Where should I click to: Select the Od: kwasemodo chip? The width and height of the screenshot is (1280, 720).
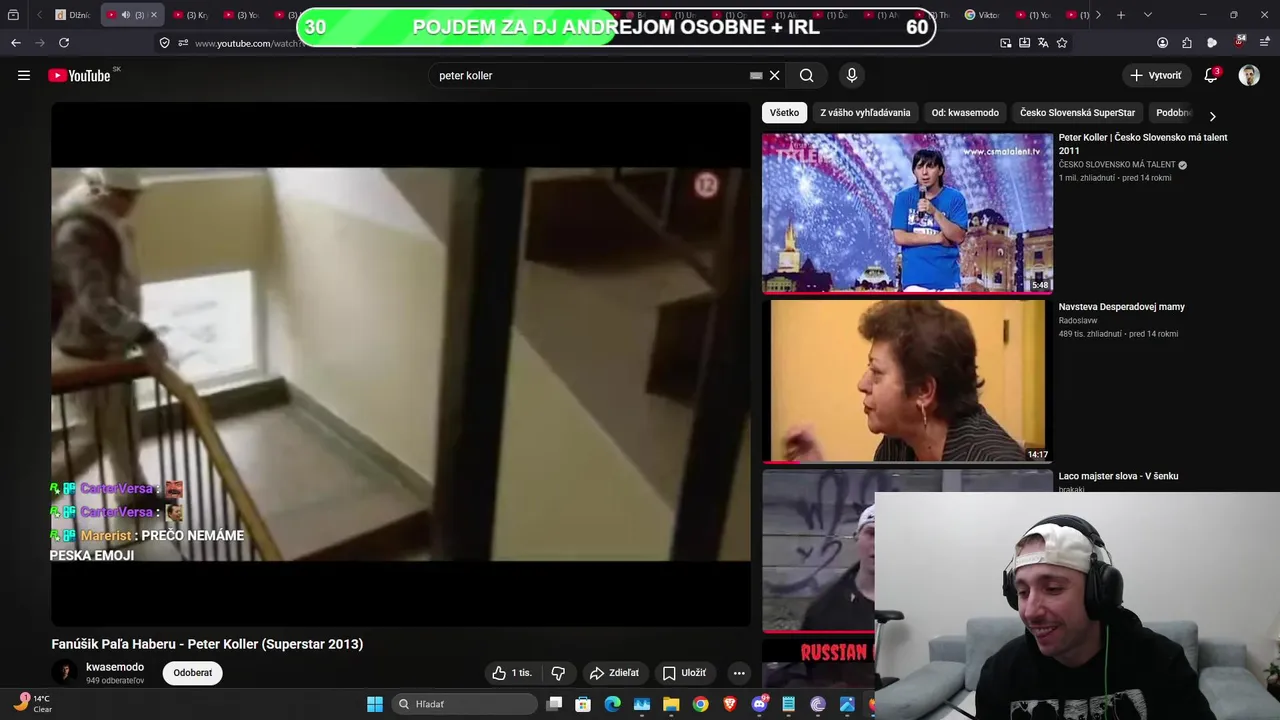965,113
